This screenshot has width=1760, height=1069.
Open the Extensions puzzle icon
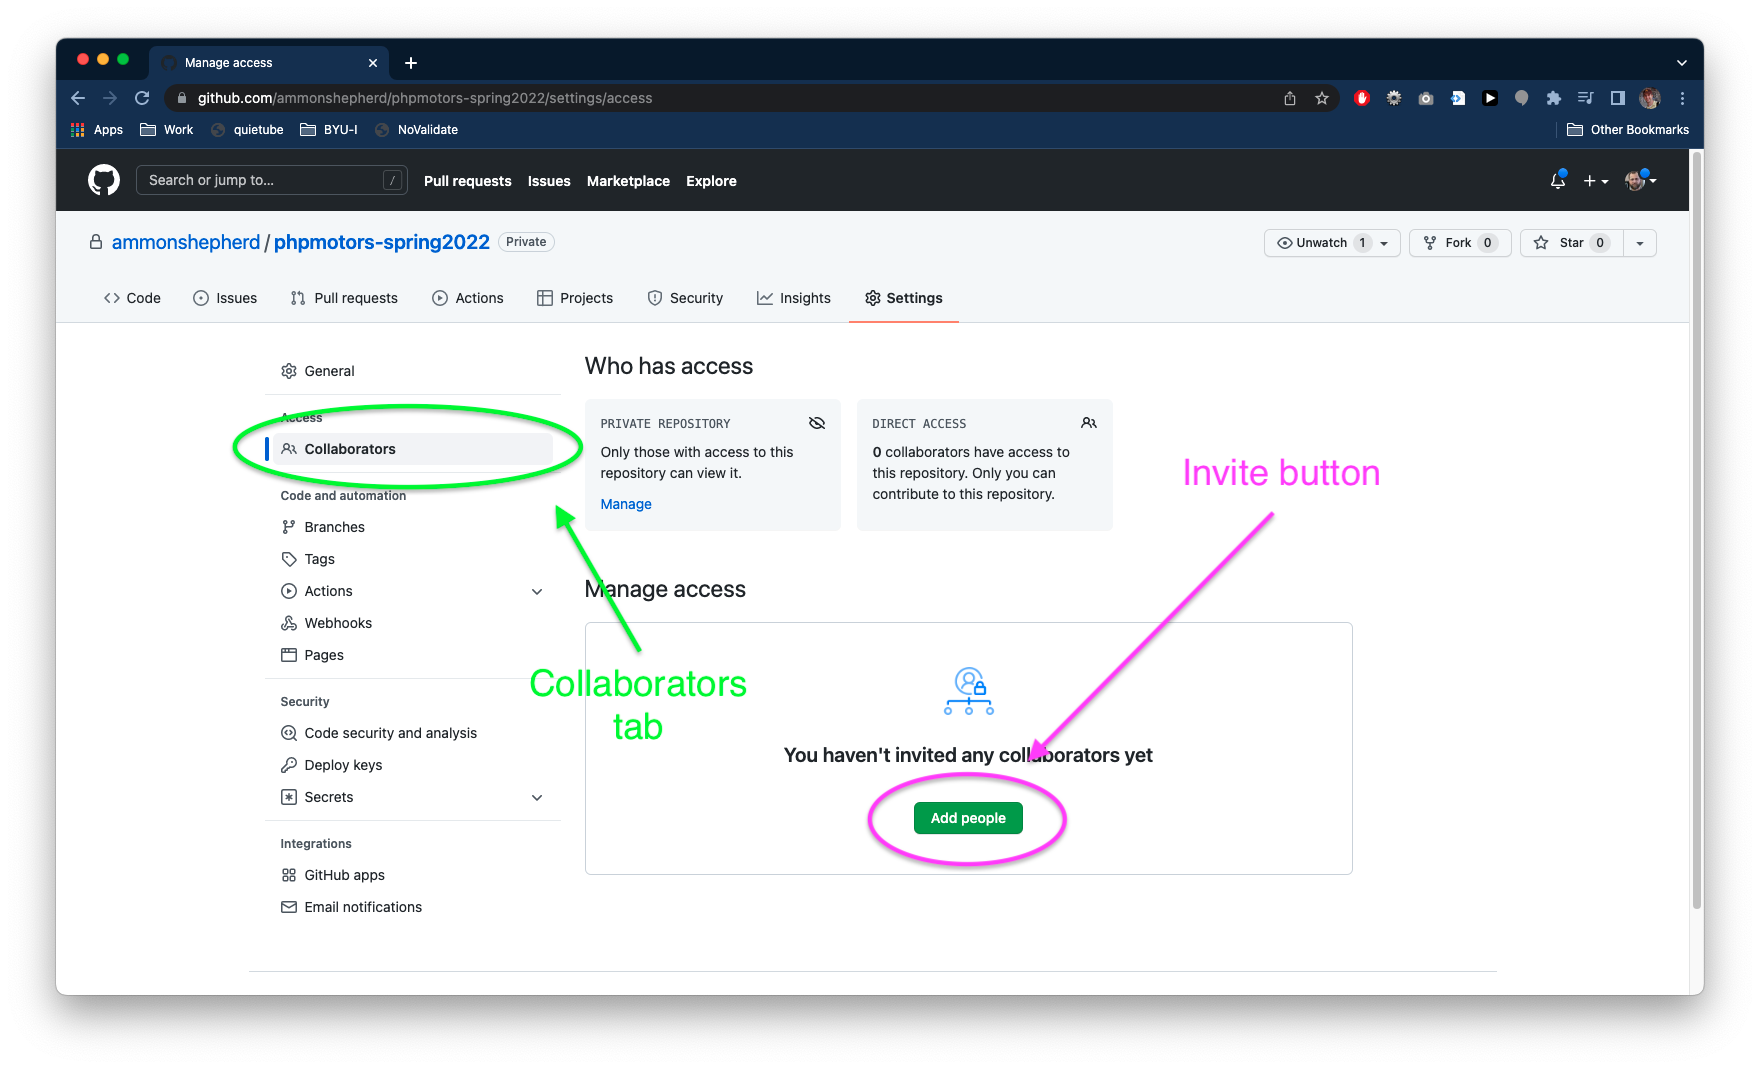(1553, 98)
